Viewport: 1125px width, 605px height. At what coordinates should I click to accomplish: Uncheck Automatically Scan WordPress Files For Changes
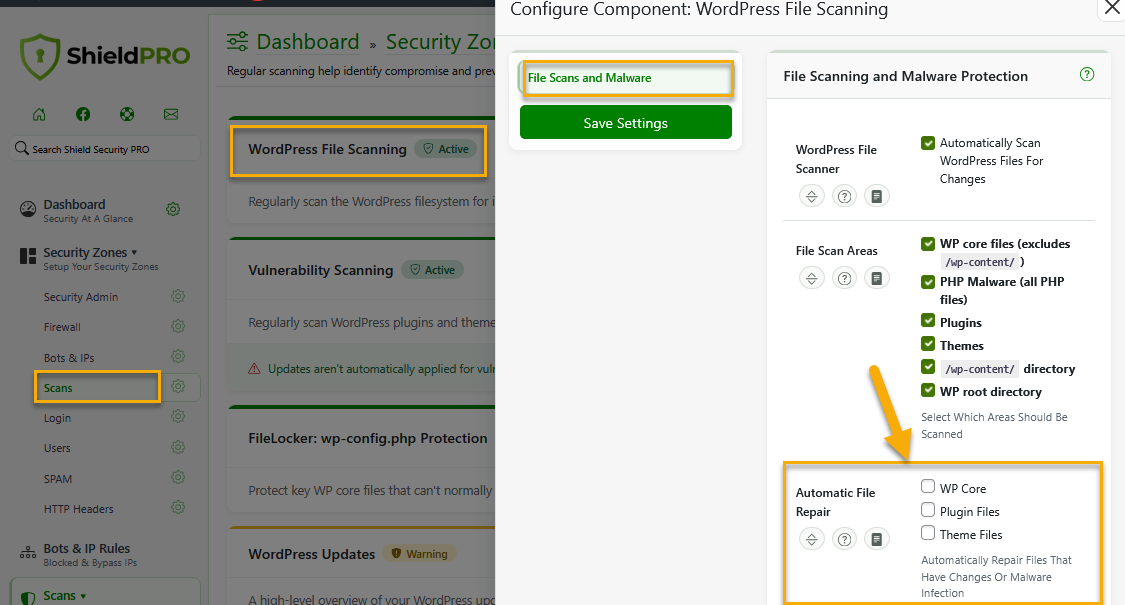pos(928,143)
